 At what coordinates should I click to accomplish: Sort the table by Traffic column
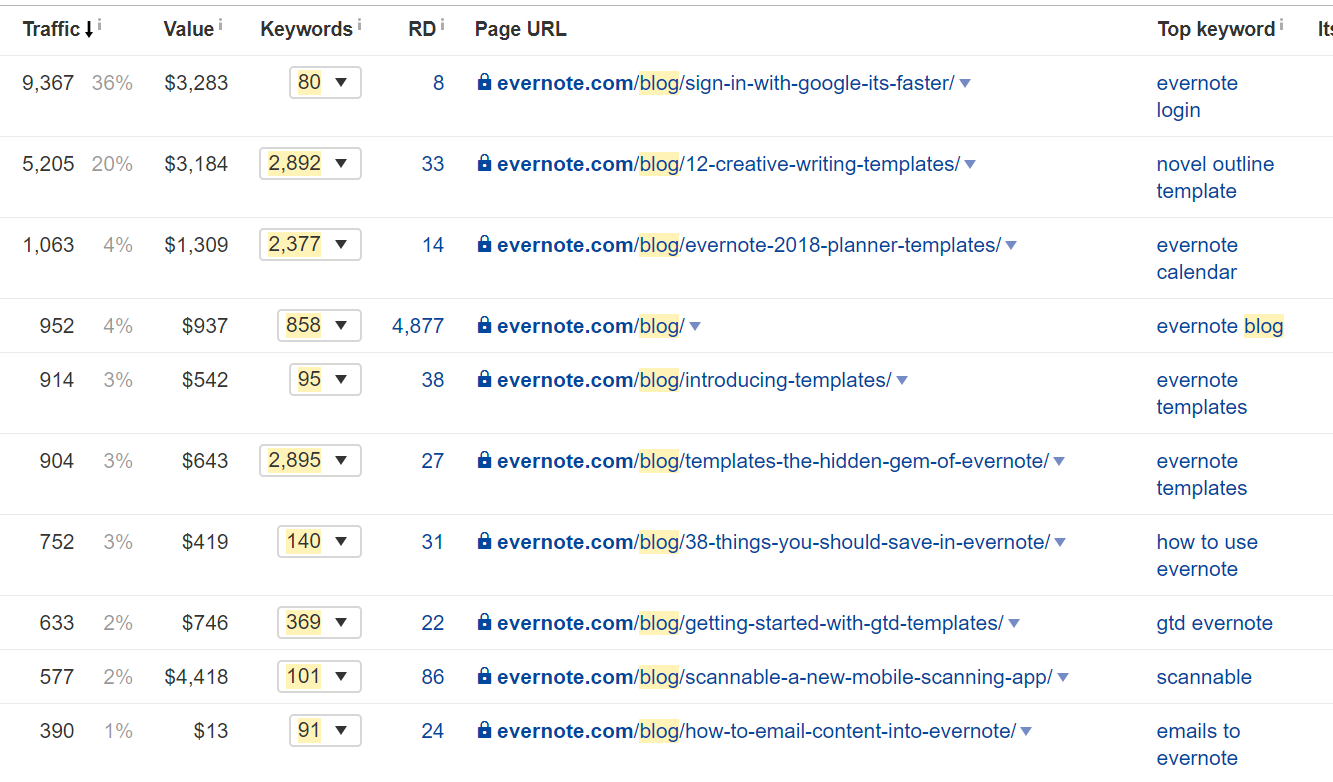(x=58, y=29)
